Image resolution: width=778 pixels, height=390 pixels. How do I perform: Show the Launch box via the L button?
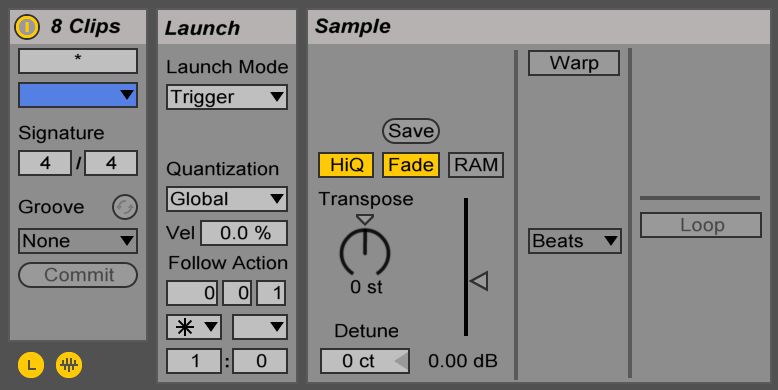(31, 365)
